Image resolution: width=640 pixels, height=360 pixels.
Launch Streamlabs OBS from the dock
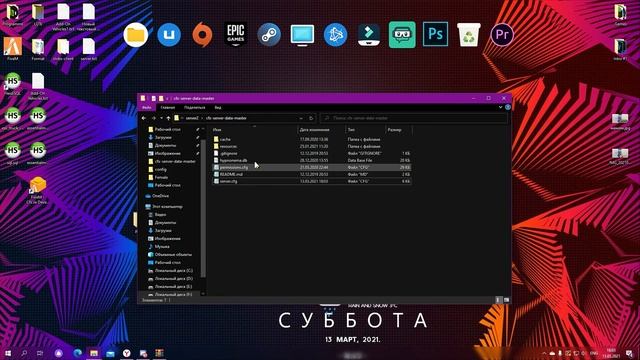point(402,35)
